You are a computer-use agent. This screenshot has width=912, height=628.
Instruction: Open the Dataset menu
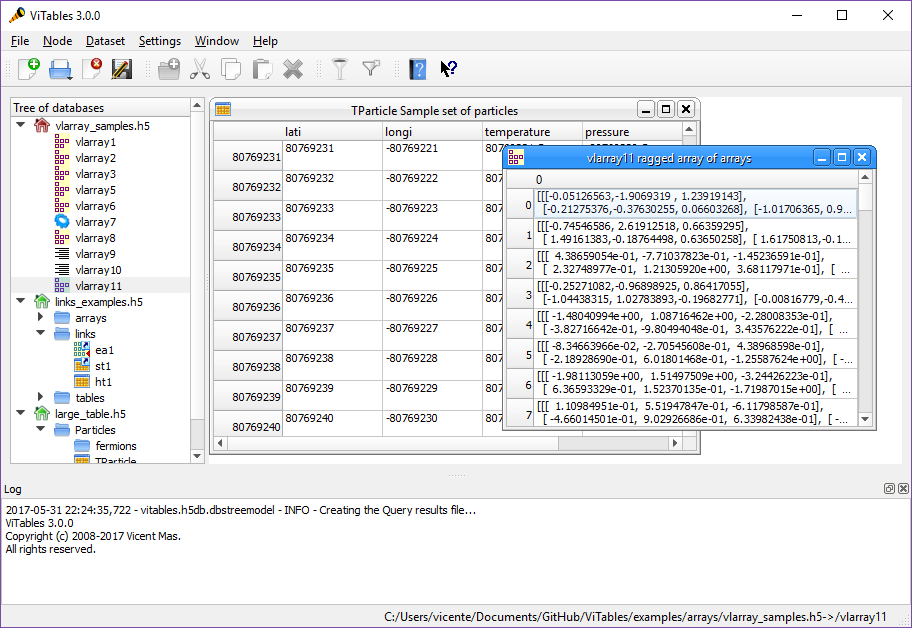105,41
